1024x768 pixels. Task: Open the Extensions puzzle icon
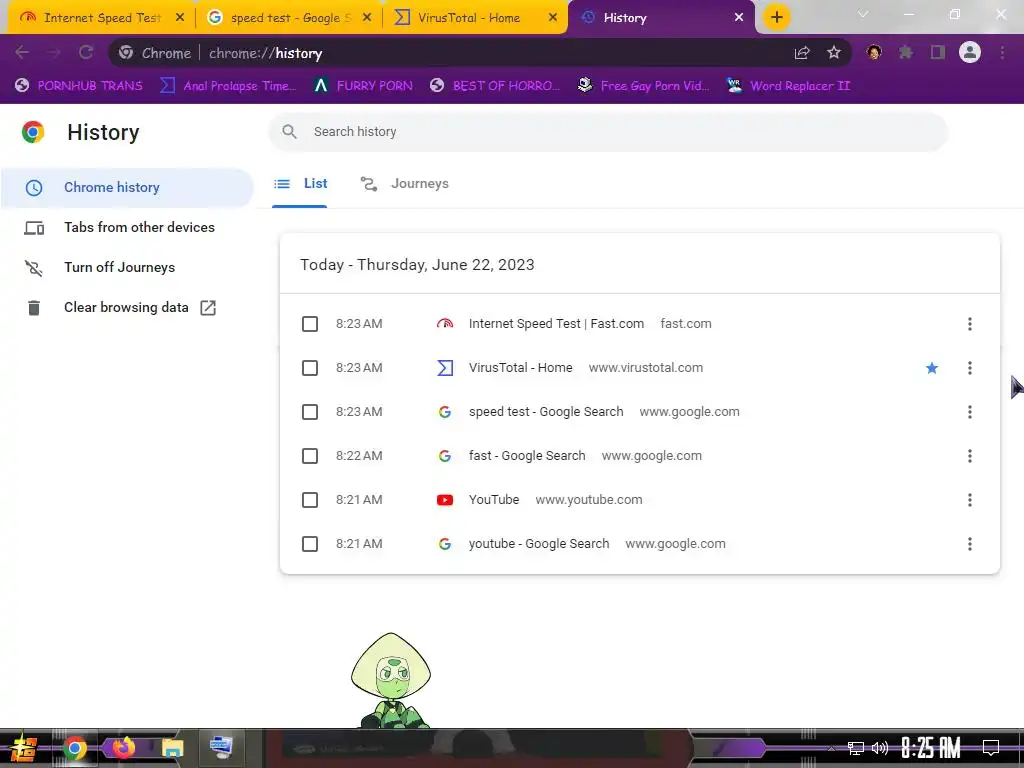906,52
